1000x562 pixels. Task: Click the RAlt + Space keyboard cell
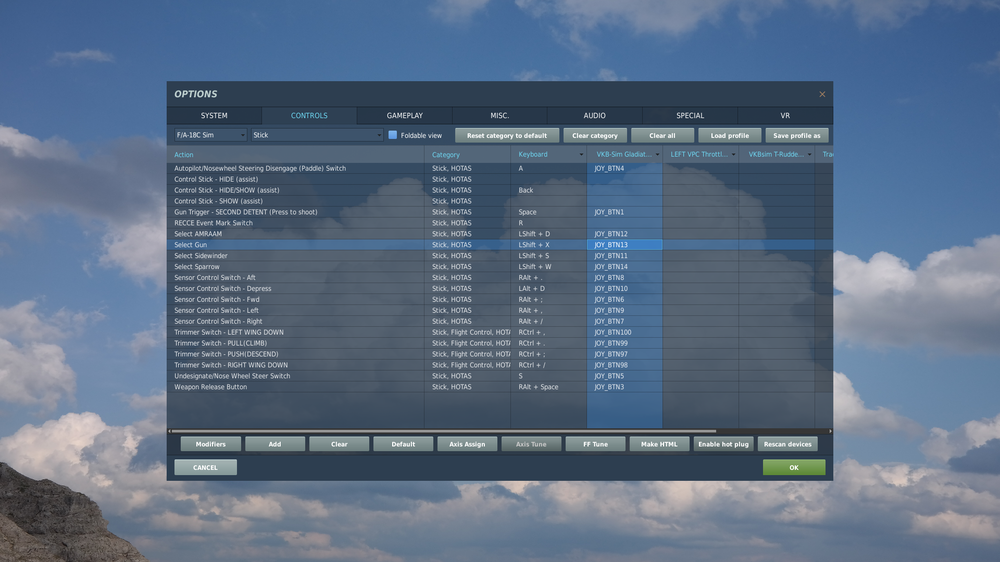click(548, 387)
